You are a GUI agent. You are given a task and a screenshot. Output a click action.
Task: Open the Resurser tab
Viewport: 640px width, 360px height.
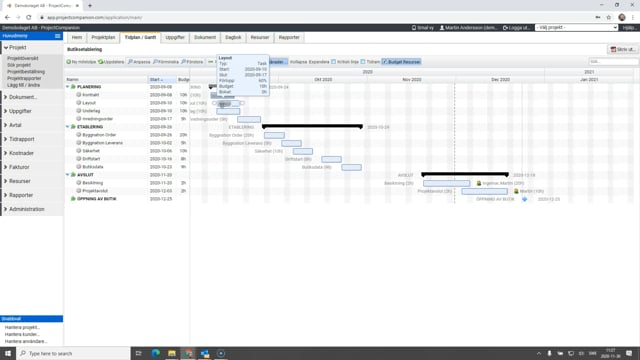pos(260,38)
